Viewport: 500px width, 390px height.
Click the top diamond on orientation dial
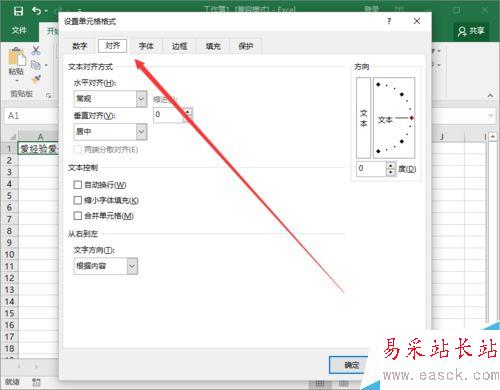coord(378,85)
